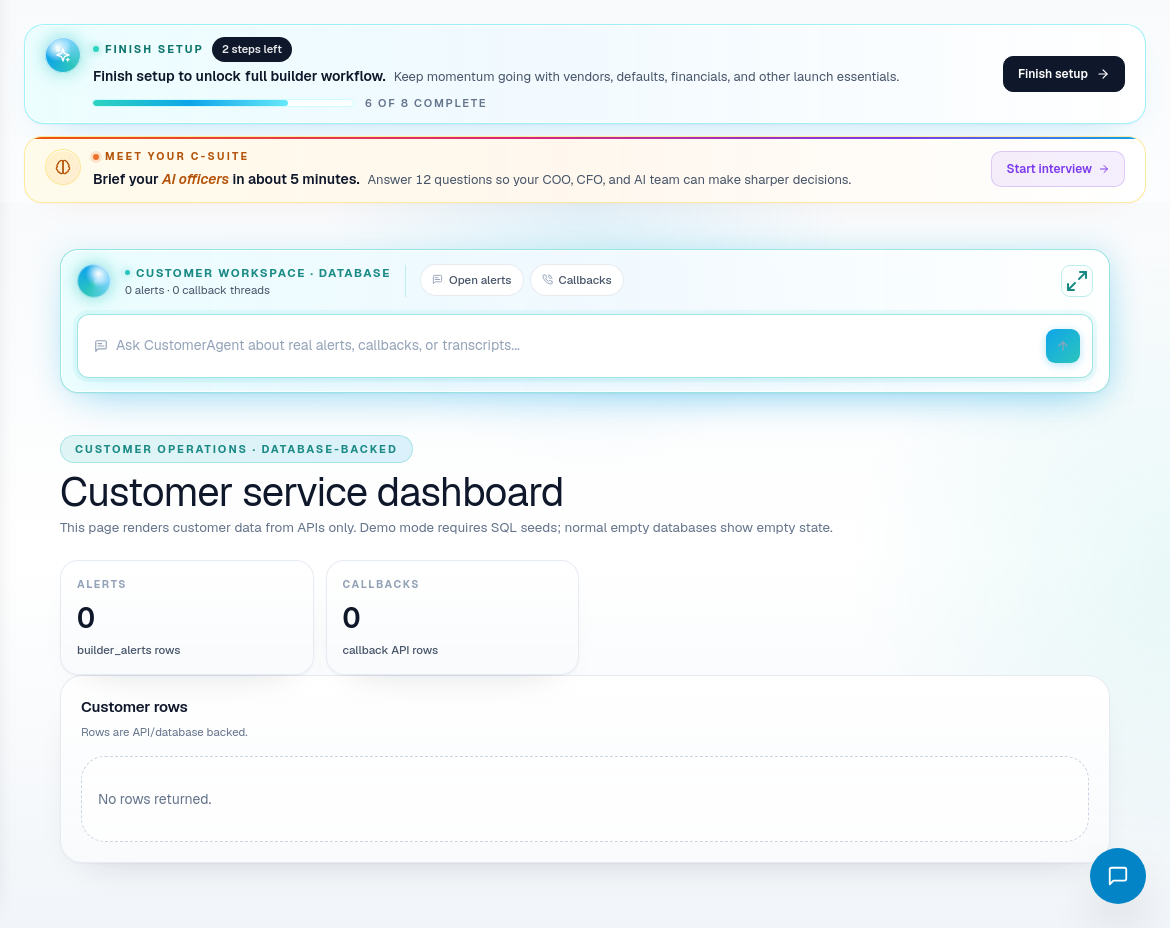
Task: Click the setup progress bar
Action: 223,103
